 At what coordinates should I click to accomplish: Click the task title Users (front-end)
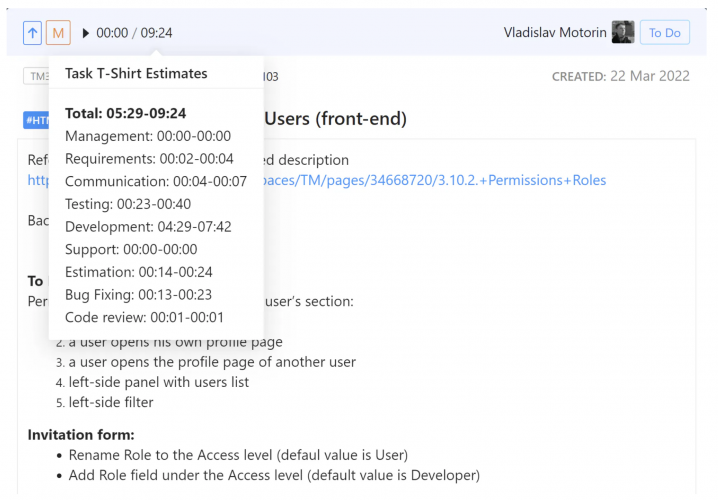coord(335,120)
